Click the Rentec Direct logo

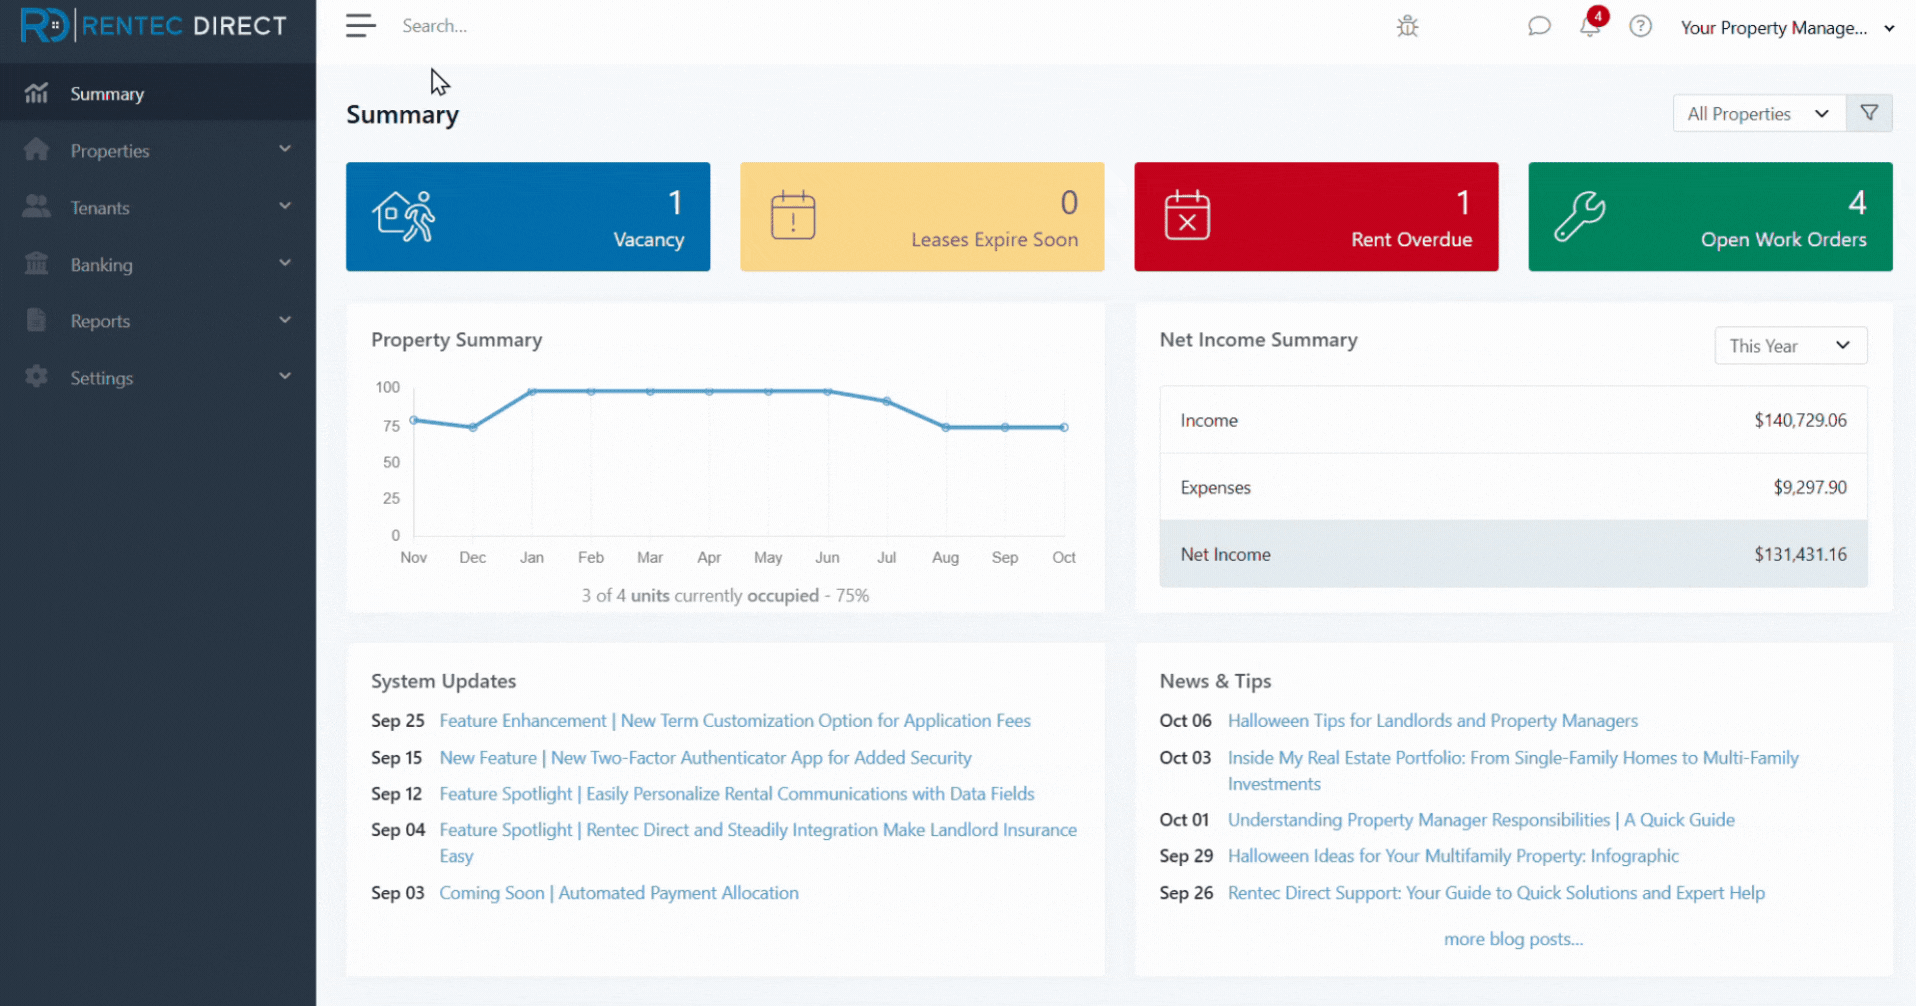[x=155, y=26]
